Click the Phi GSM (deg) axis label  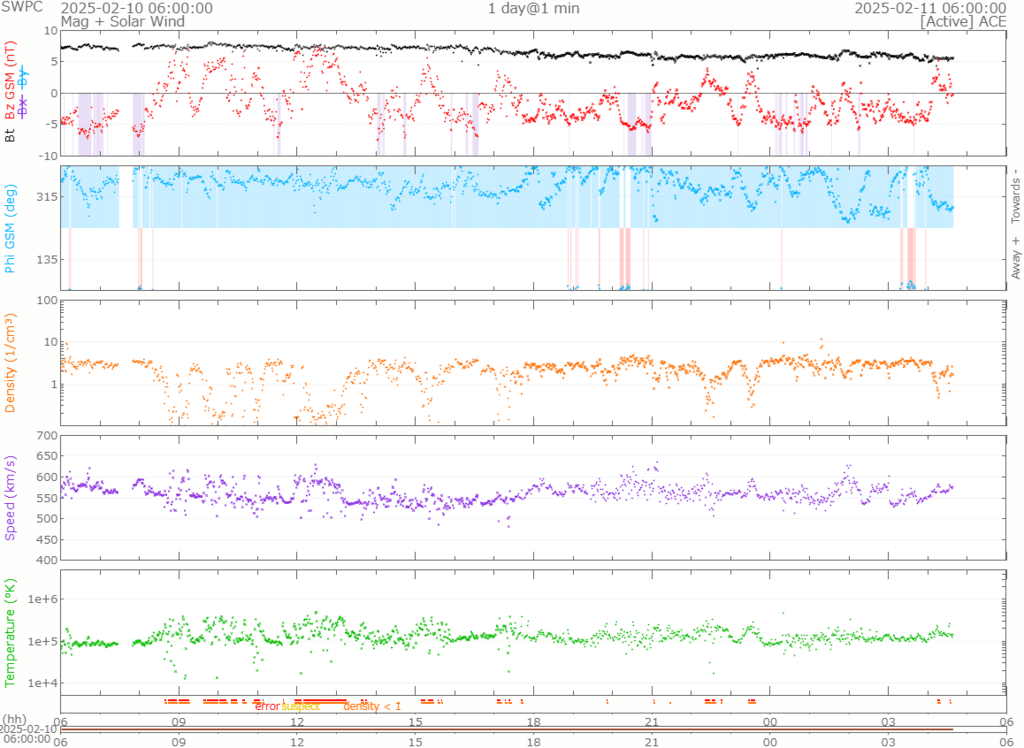tap(10, 227)
